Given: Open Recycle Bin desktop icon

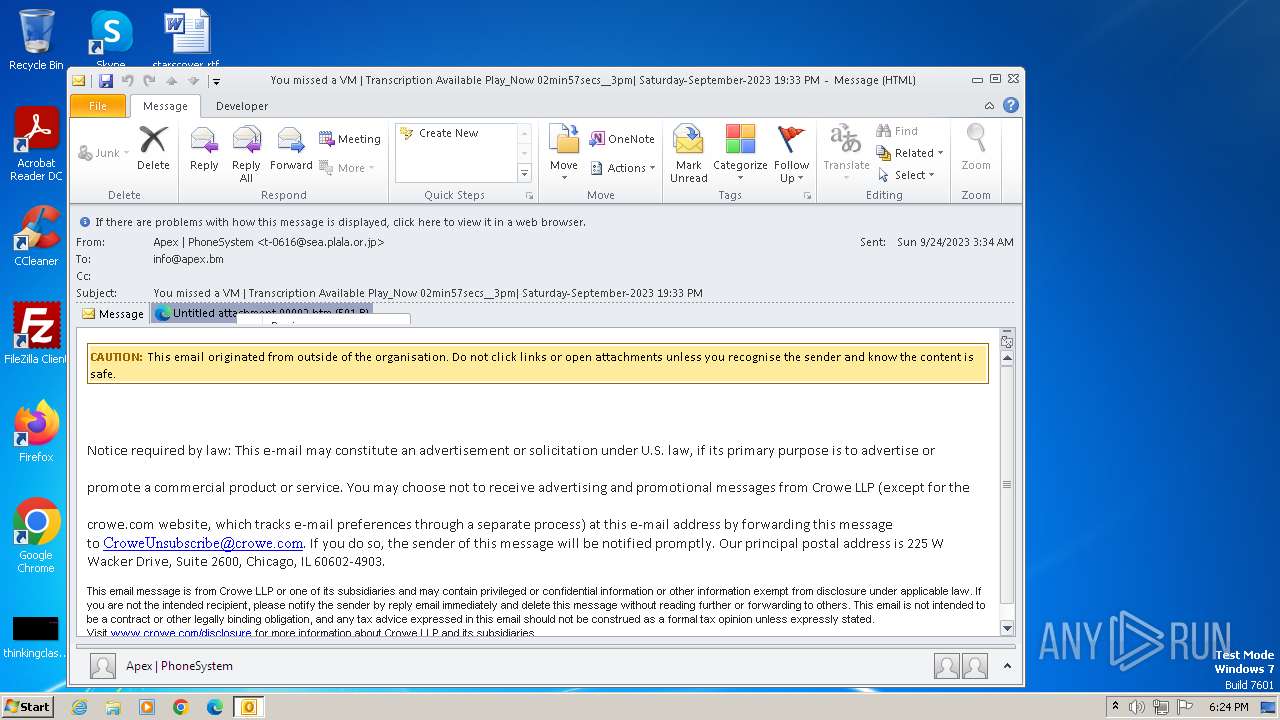Looking at the screenshot, I should coord(36,40).
